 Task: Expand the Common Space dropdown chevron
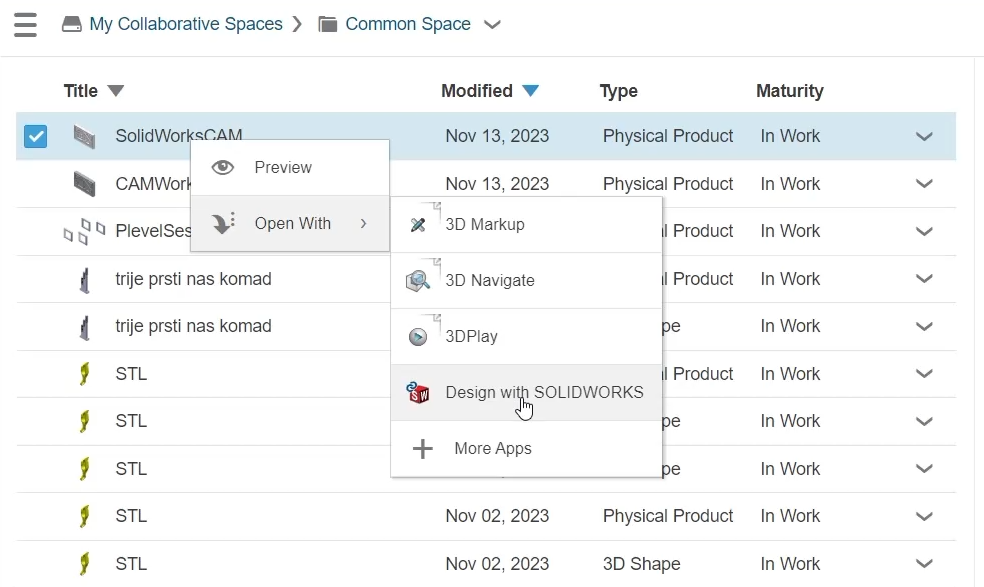click(492, 24)
